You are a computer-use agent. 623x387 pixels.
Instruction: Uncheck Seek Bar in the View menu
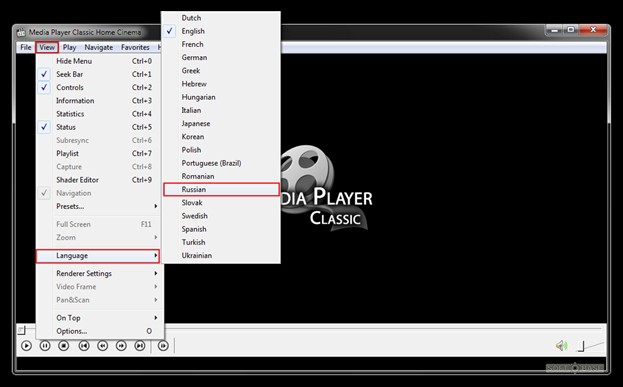tap(98, 74)
